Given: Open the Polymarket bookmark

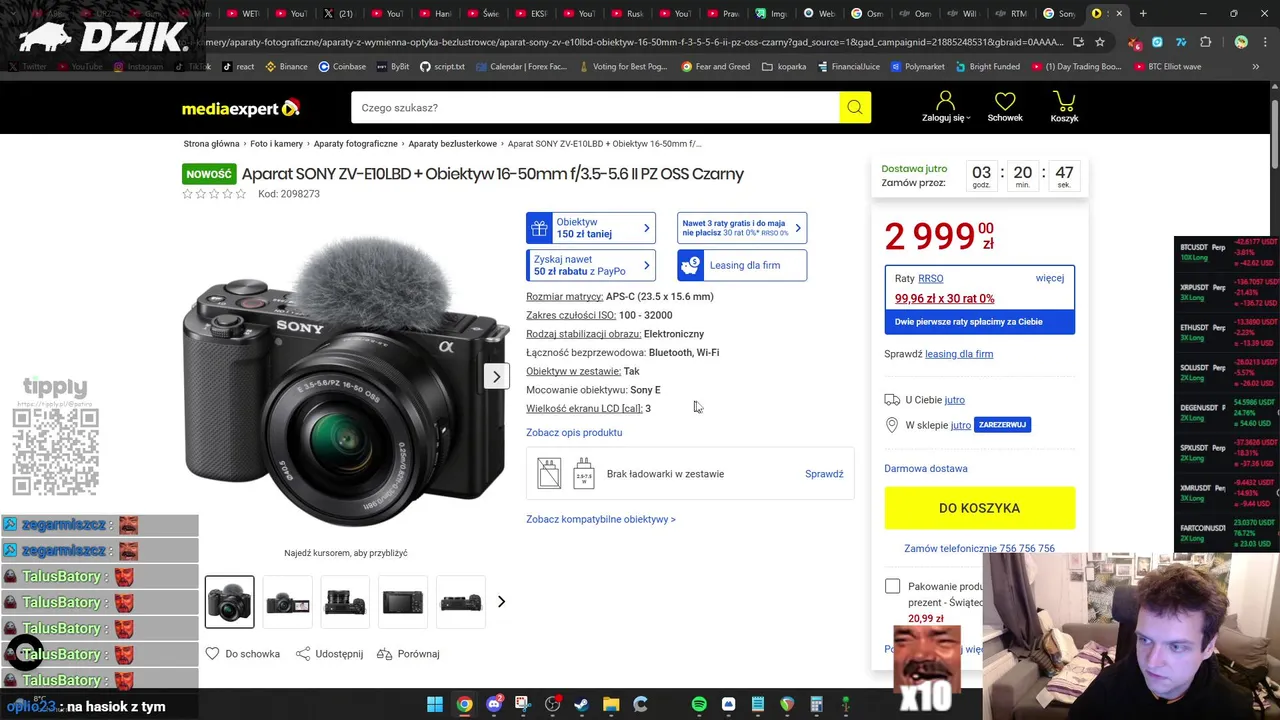Looking at the screenshot, I should click(918, 66).
